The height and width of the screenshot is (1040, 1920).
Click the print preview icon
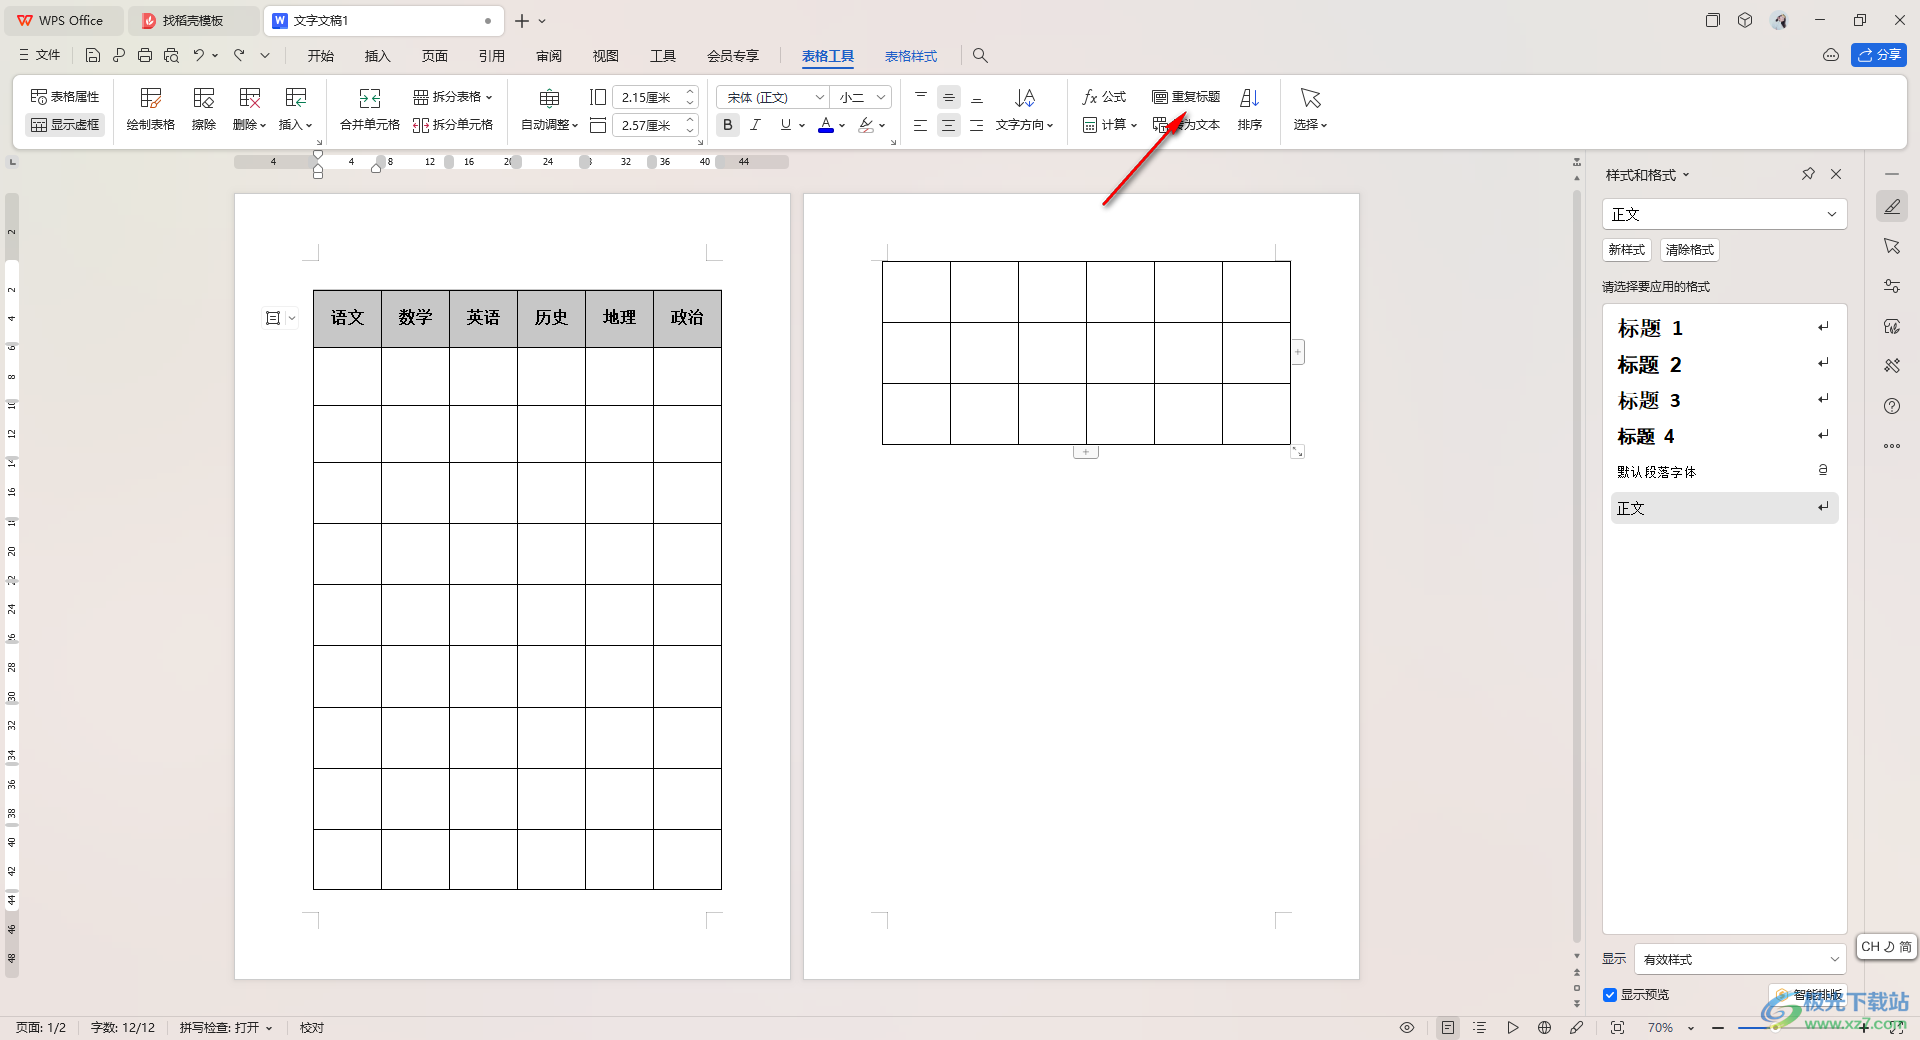171,55
